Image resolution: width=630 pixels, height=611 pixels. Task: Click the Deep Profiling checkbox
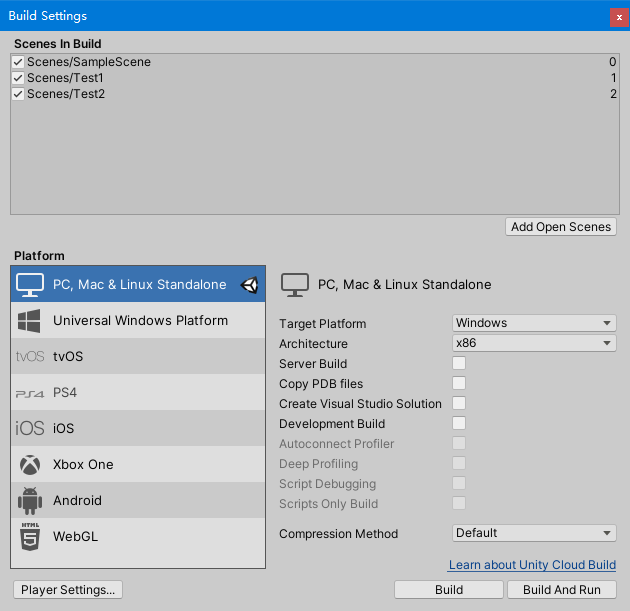pyautogui.click(x=459, y=463)
